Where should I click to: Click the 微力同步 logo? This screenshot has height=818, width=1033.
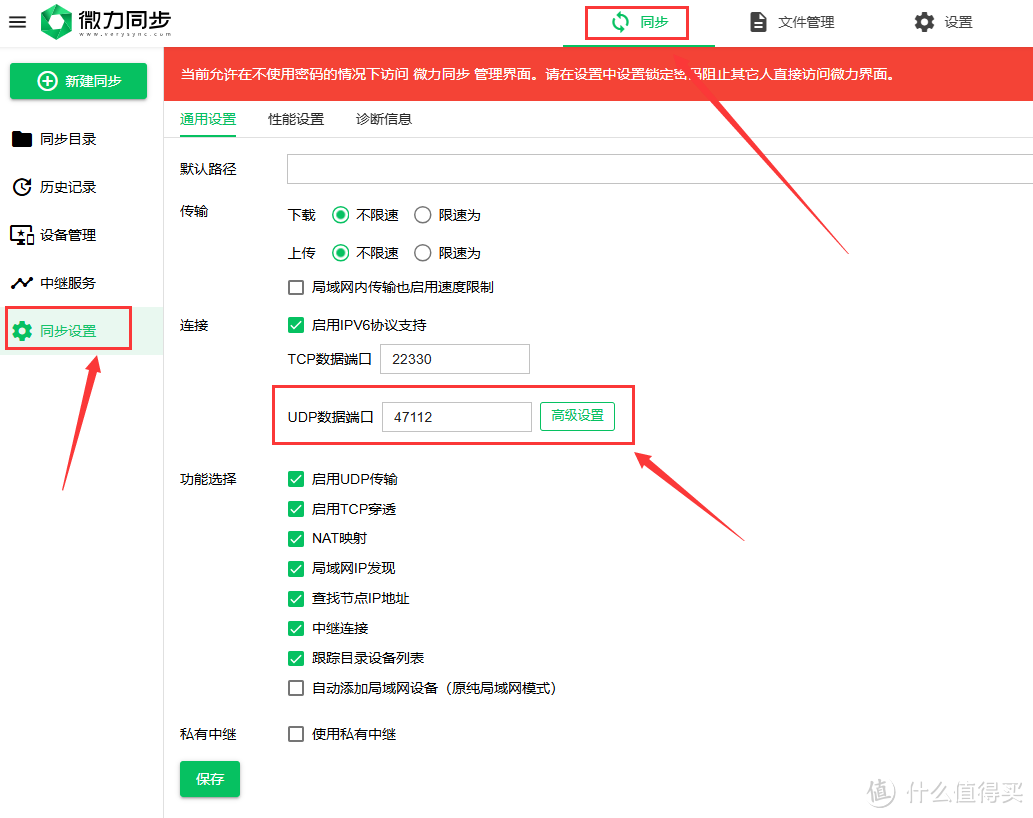coord(104,21)
